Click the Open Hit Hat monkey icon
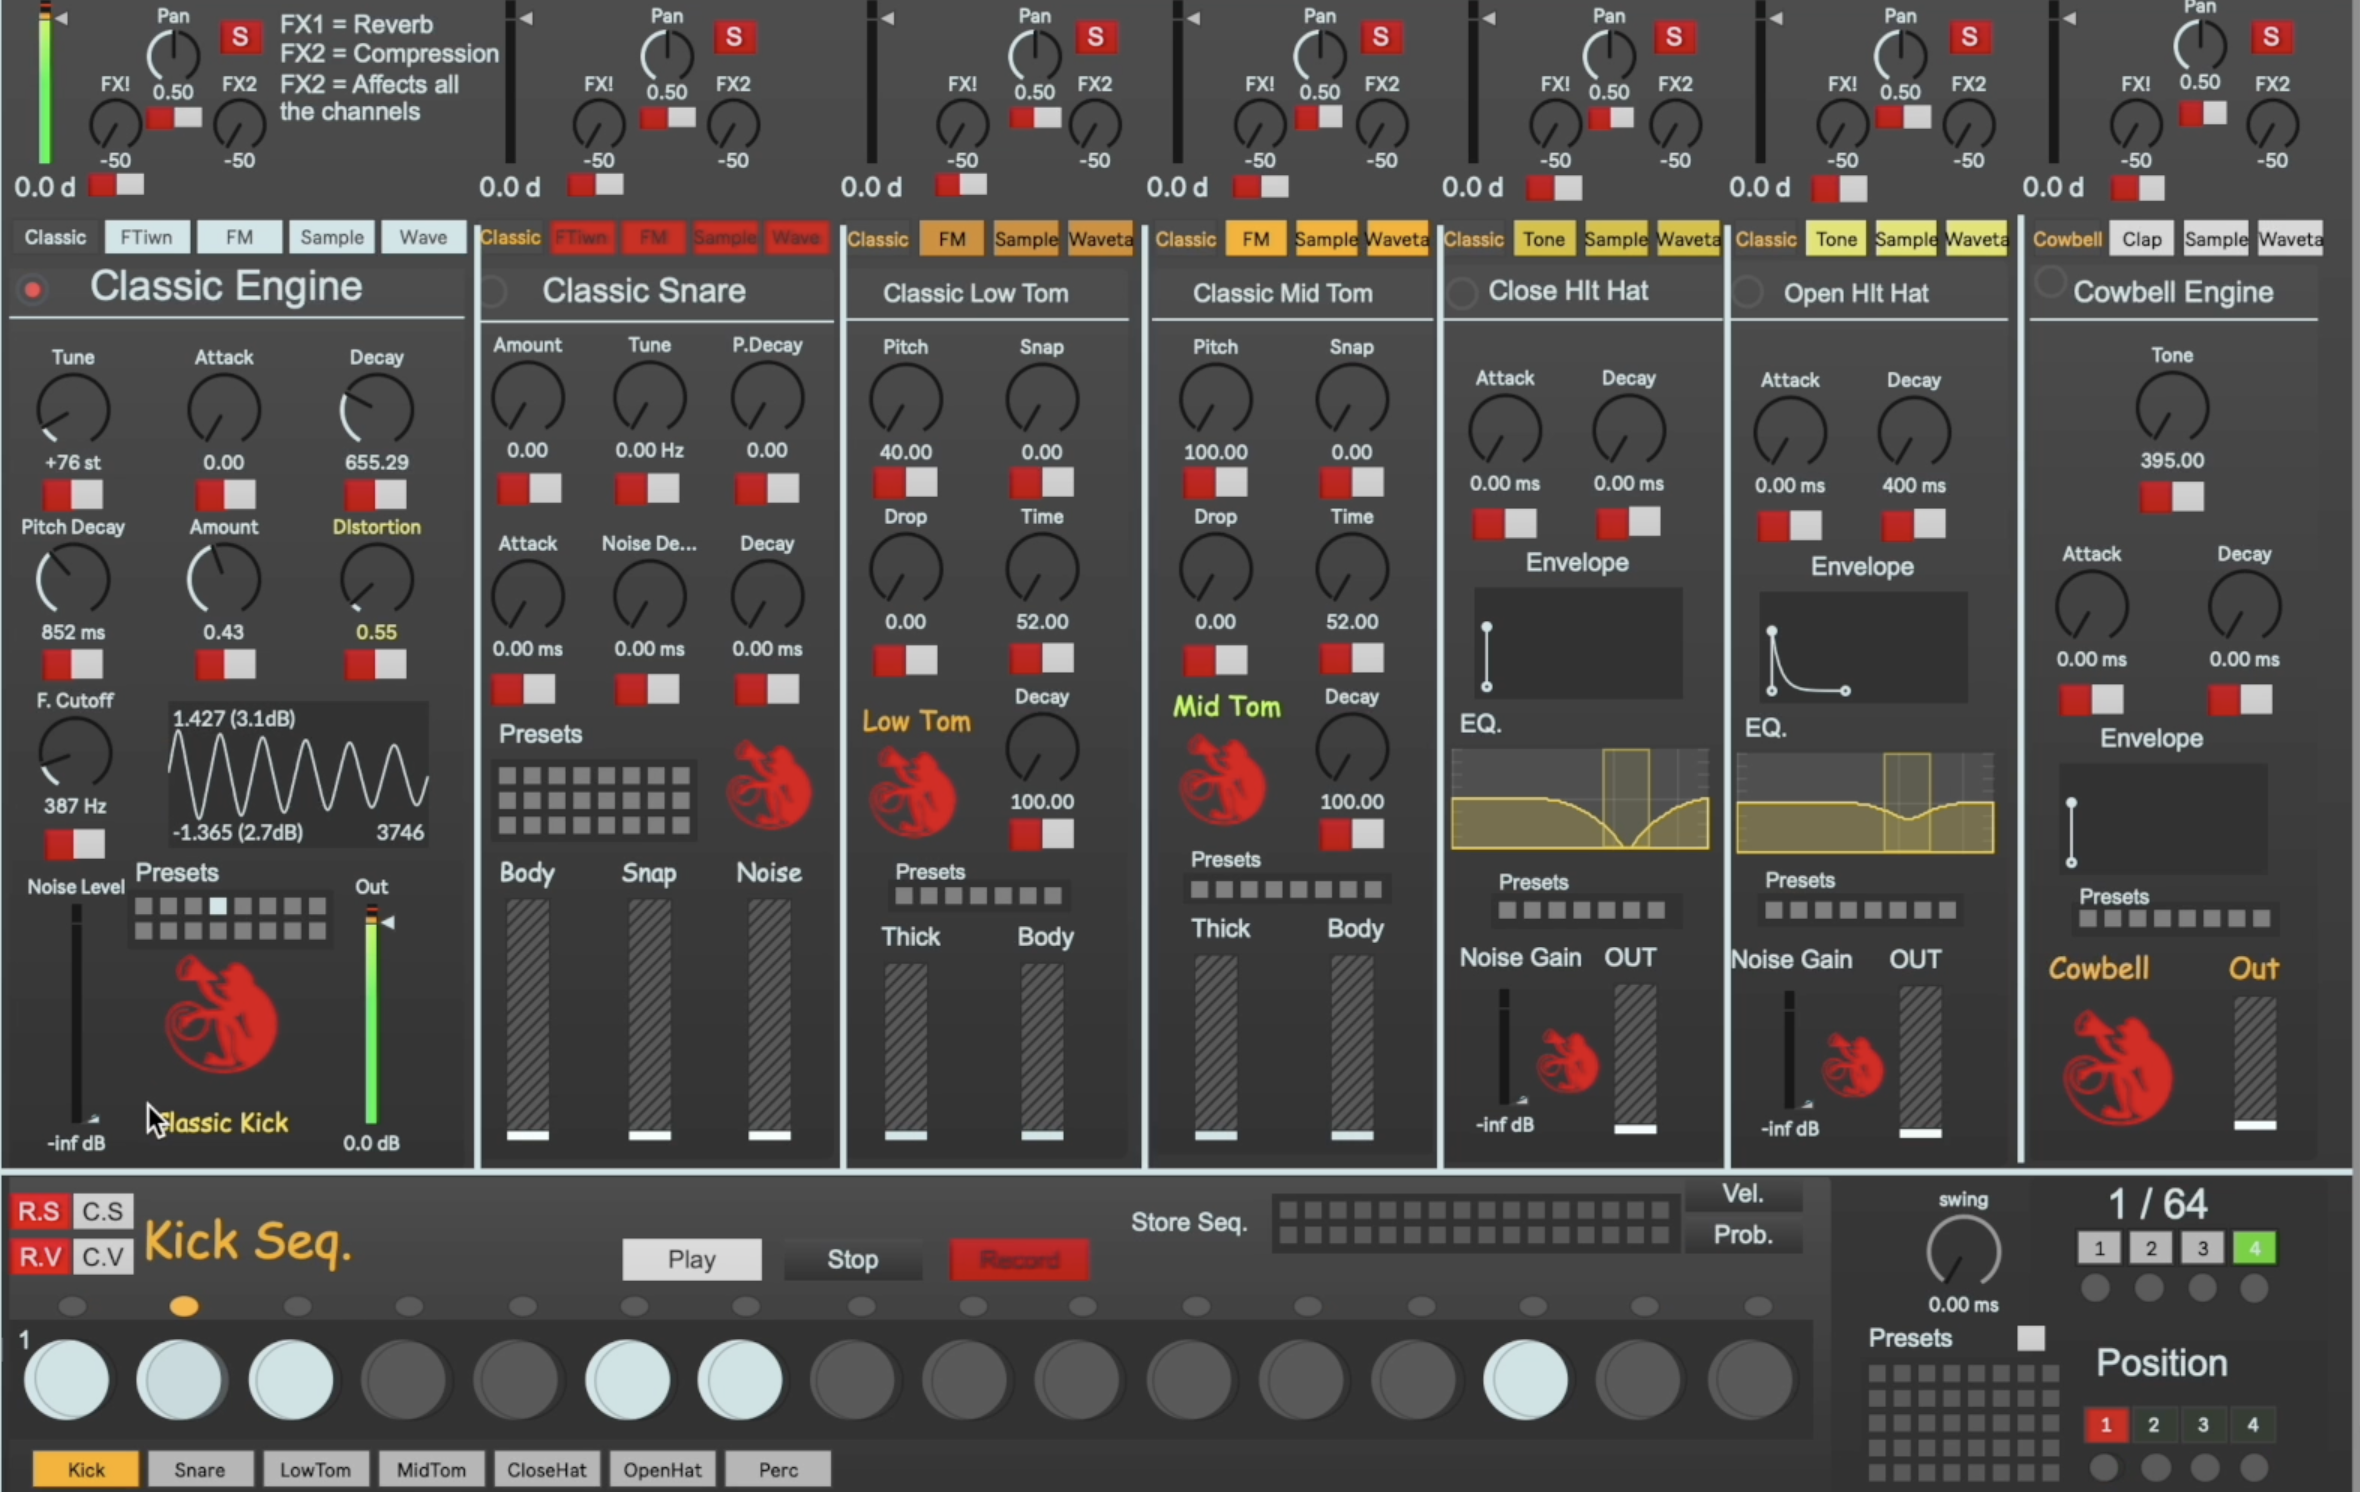 pos(1852,1066)
